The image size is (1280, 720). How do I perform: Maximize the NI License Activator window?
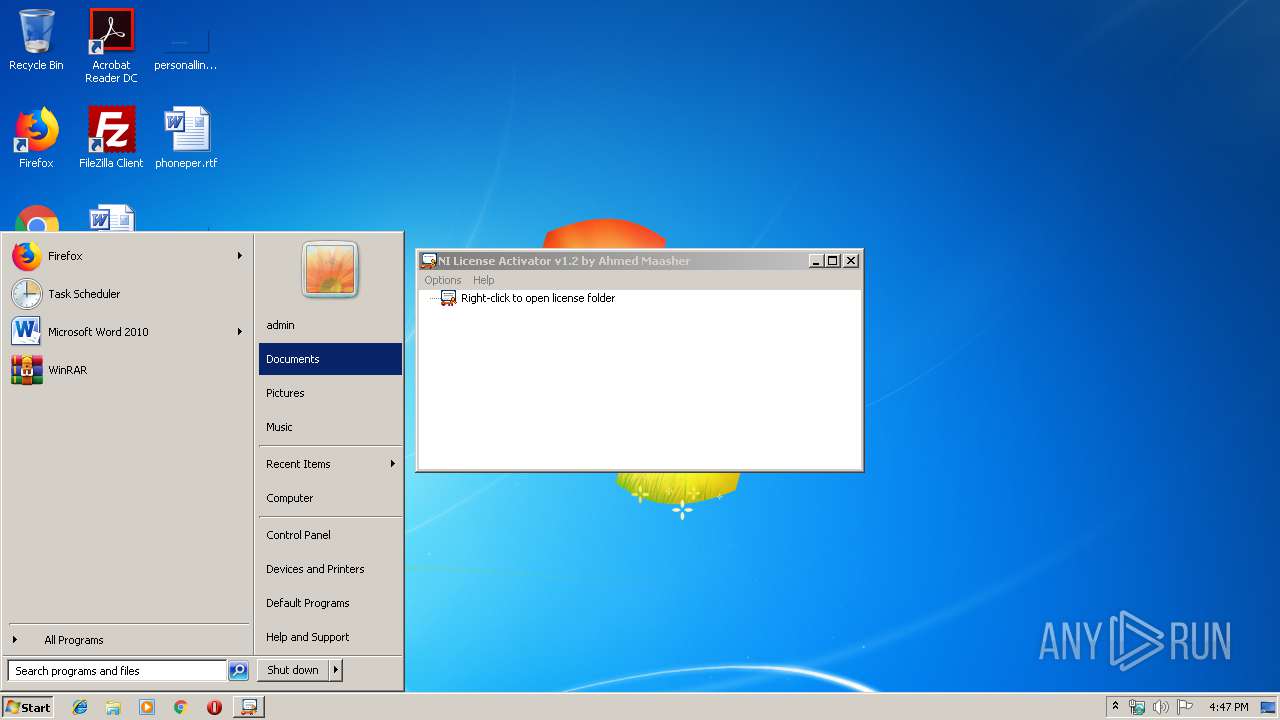click(x=833, y=261)
